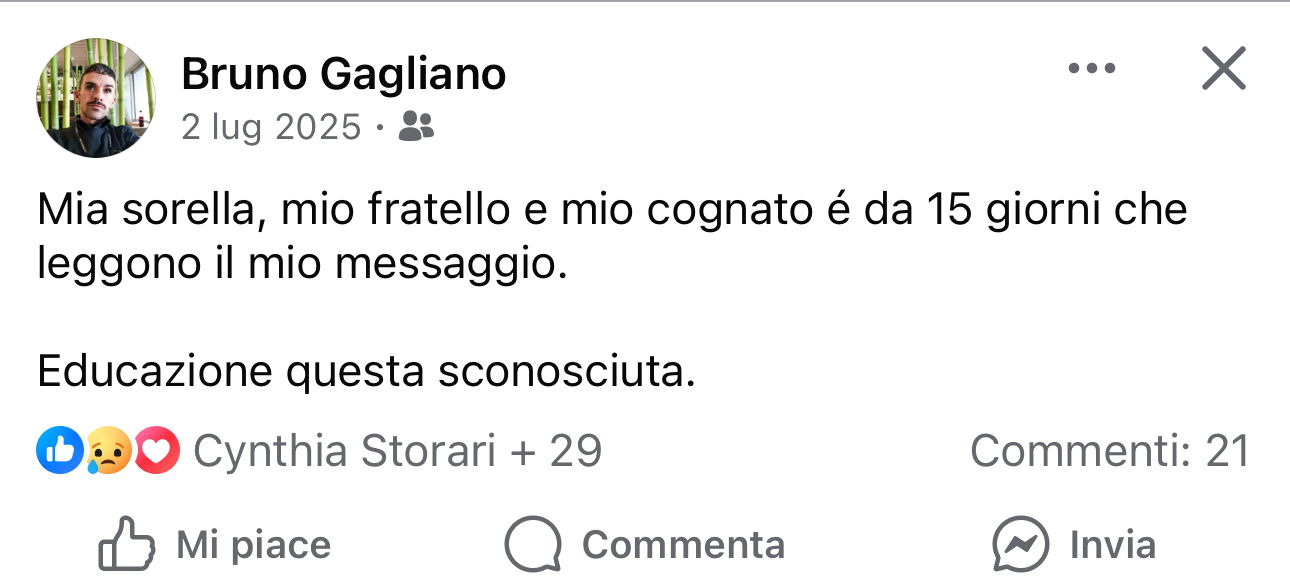Screen dimensions: 1290x585
Task: Click Bruno Gagliano's profile picture
Action: (x=96, y=98)
